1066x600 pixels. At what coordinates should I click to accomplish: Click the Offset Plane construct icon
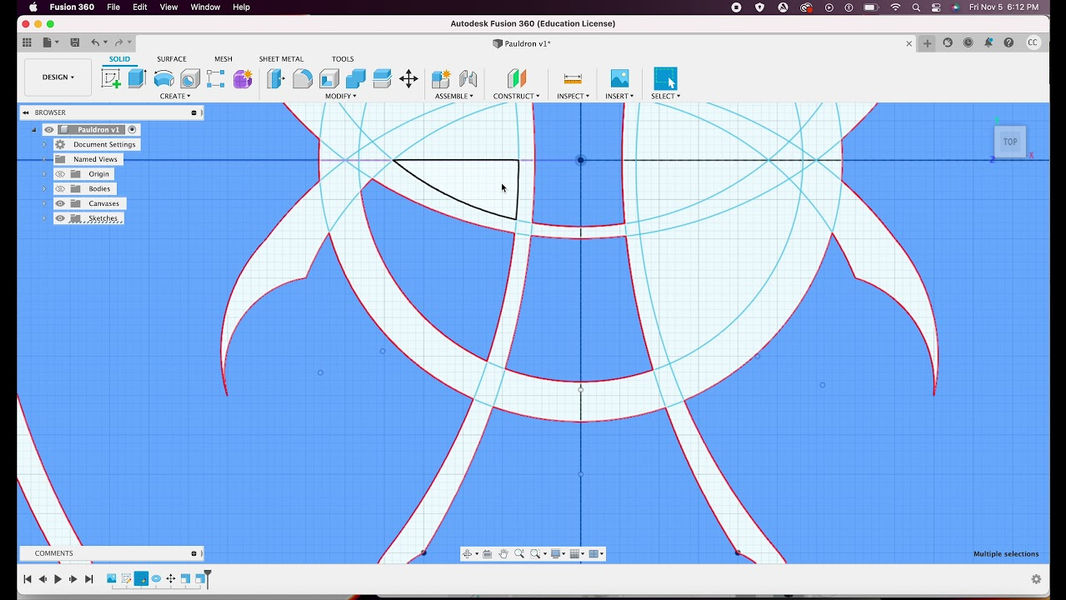point(516,79)
